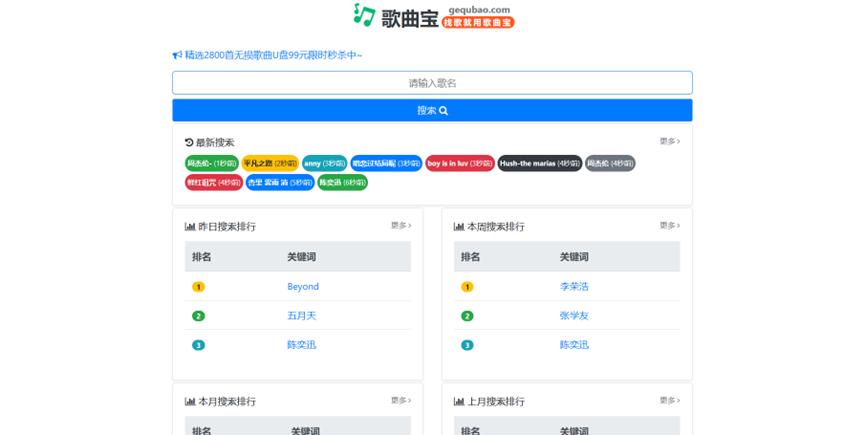Screen dimensions: 865x435
Task: Click the green rank 2 badge beside 张学友
Action: 467,316
